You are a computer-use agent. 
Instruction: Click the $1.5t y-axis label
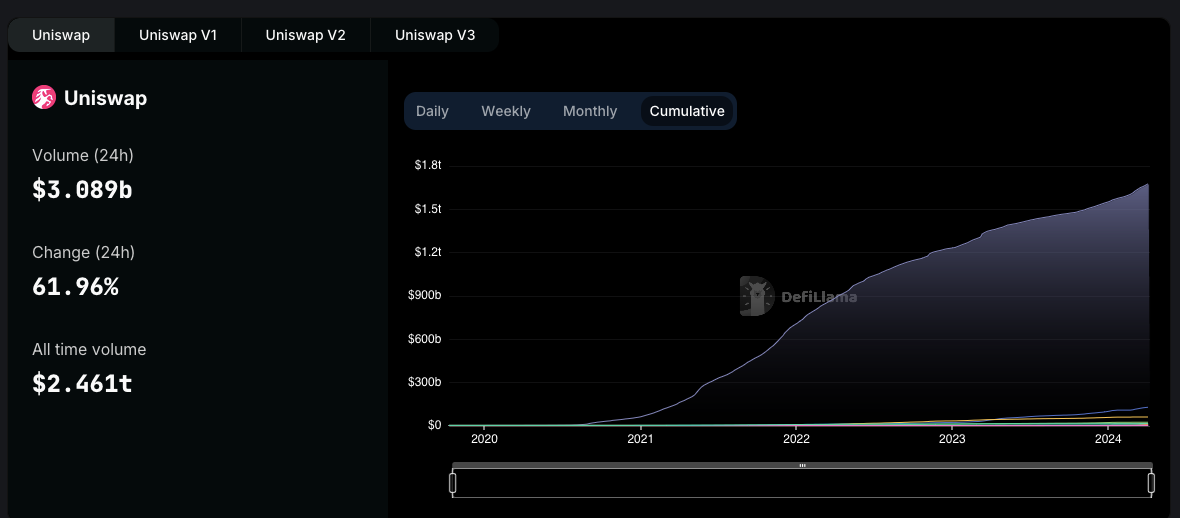[427, 209]
